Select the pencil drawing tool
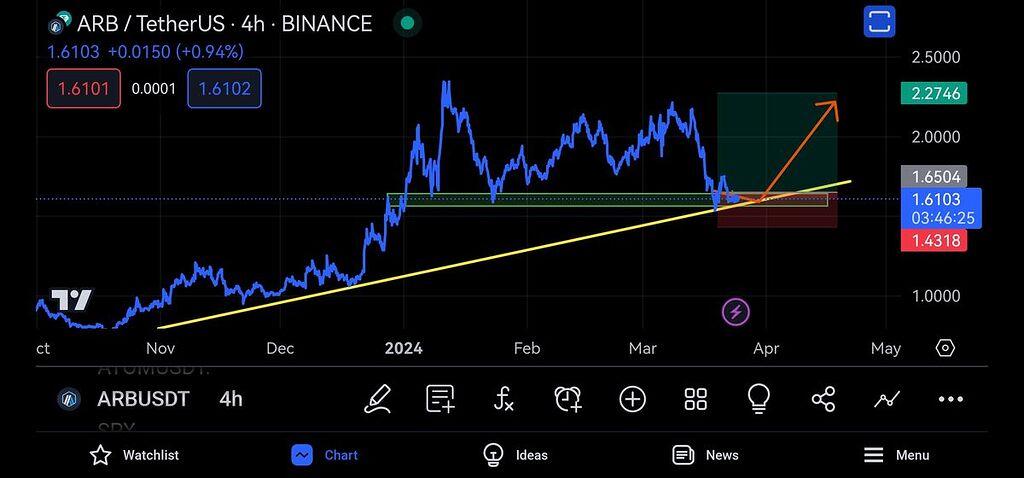Screen dimensions: 1024x478 [377, 399]
